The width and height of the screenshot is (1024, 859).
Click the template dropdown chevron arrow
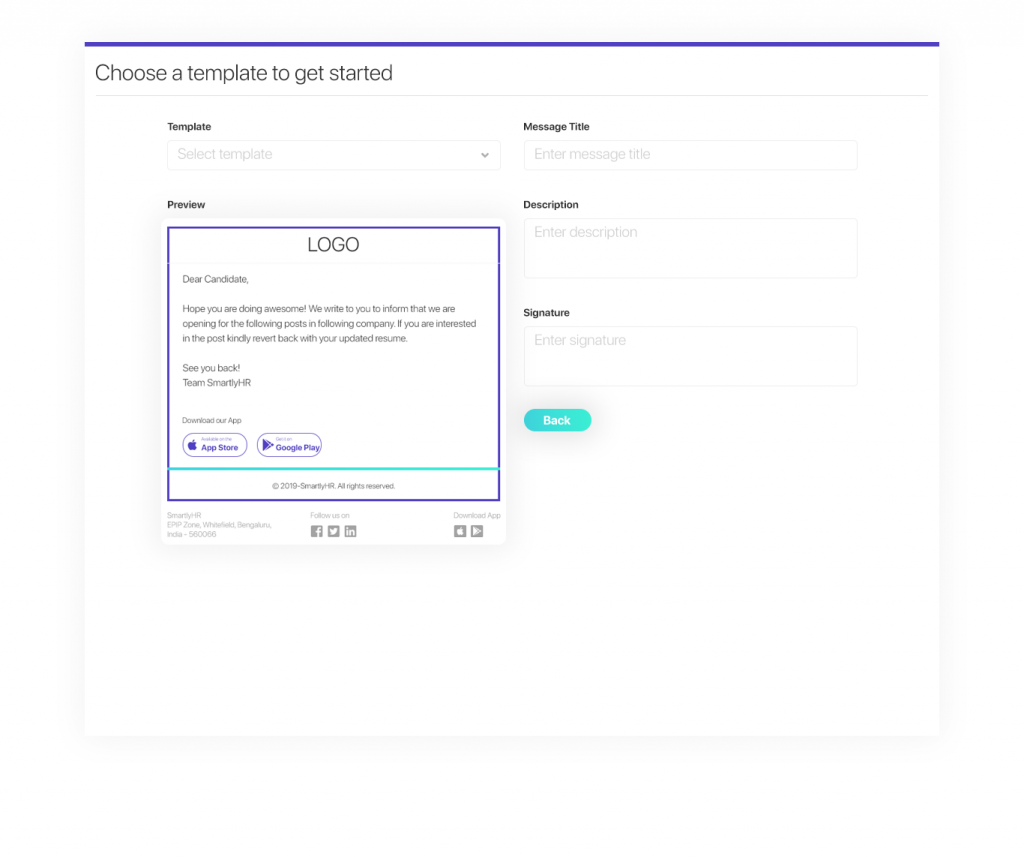pos(485,155)
